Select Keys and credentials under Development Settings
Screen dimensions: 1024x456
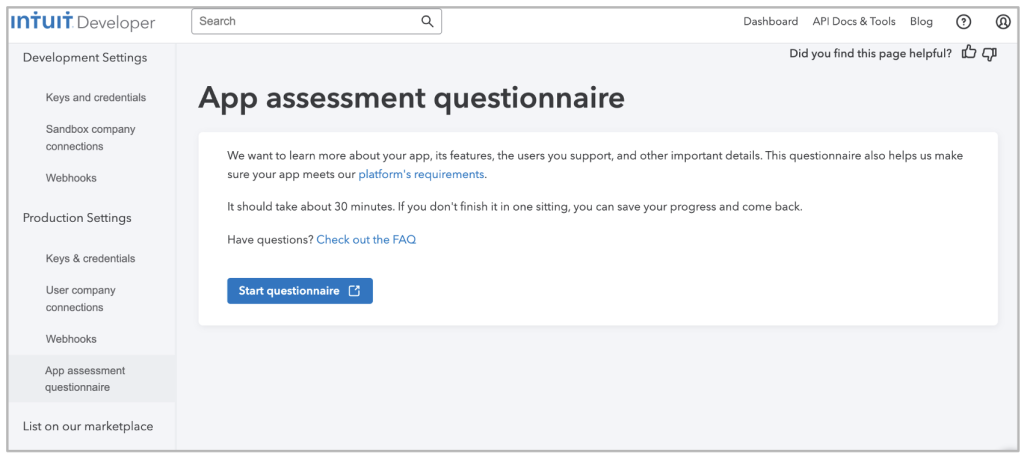[96, 97]
